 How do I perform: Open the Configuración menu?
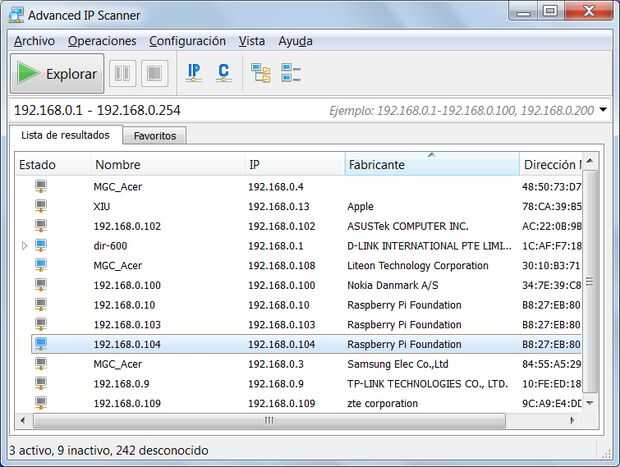pyautogui.click(x=187, y=41)
